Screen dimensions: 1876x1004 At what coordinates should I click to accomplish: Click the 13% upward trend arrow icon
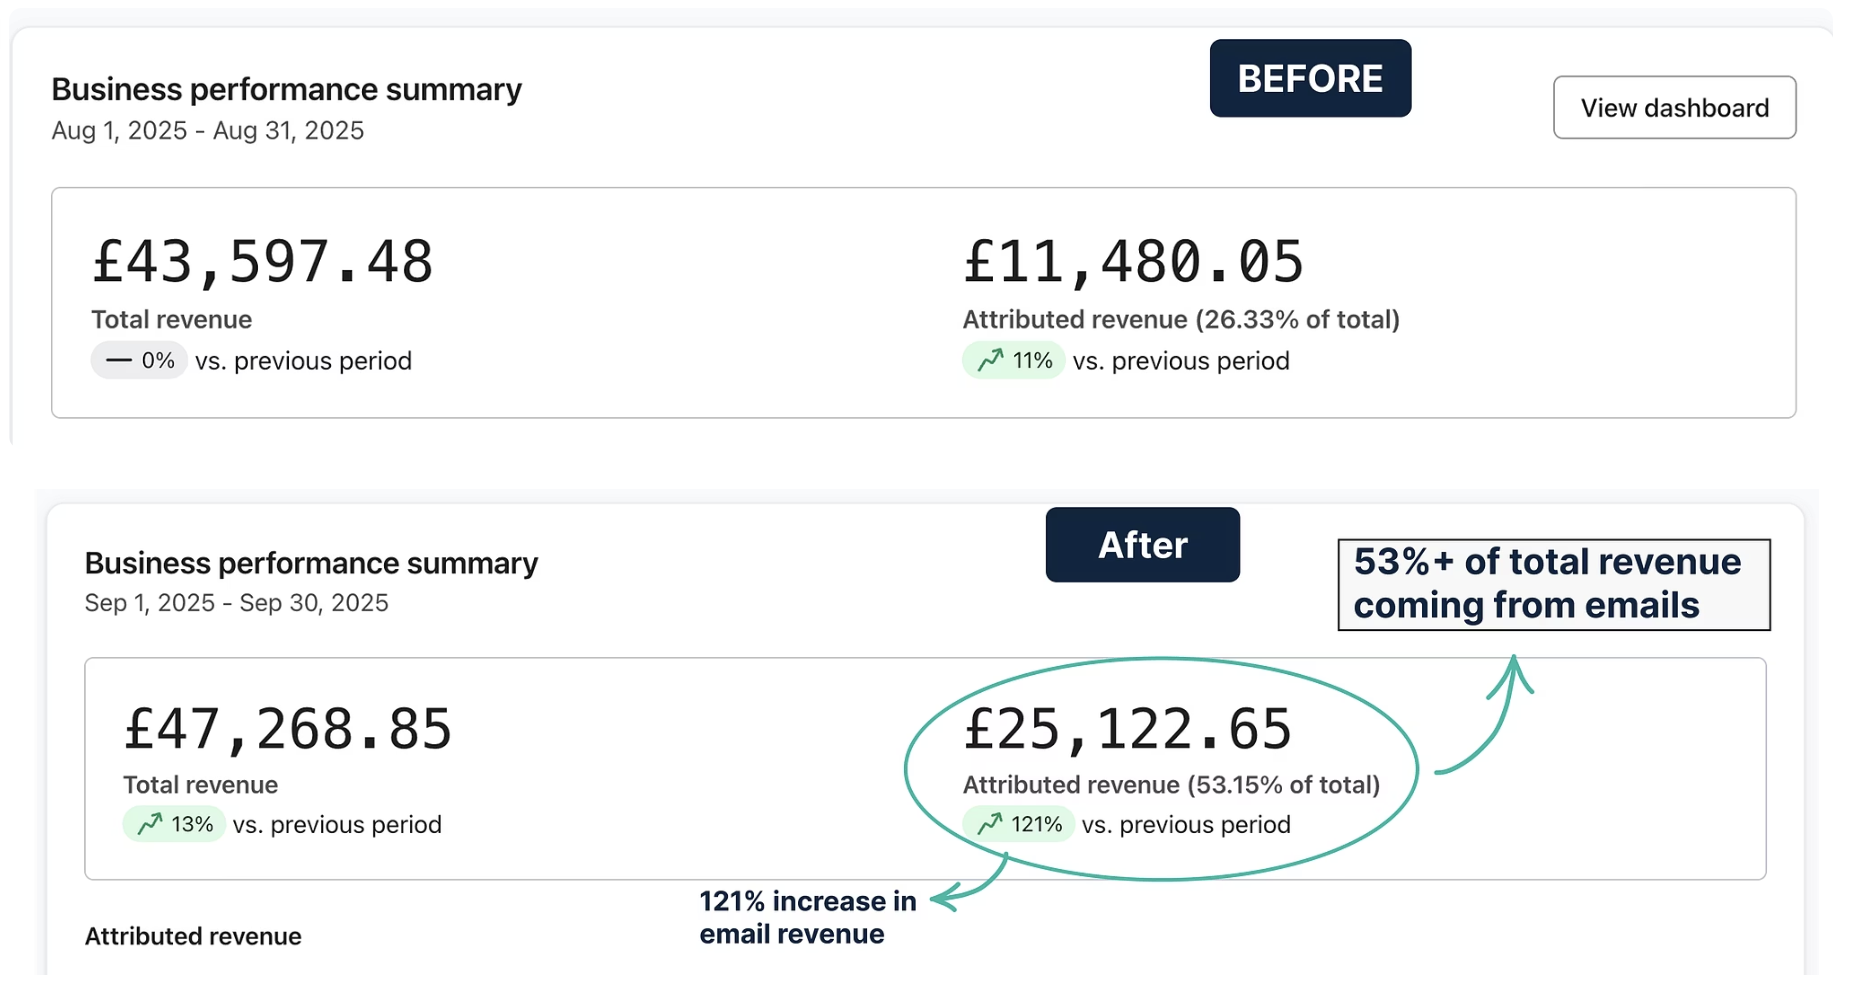coord(150,824)
